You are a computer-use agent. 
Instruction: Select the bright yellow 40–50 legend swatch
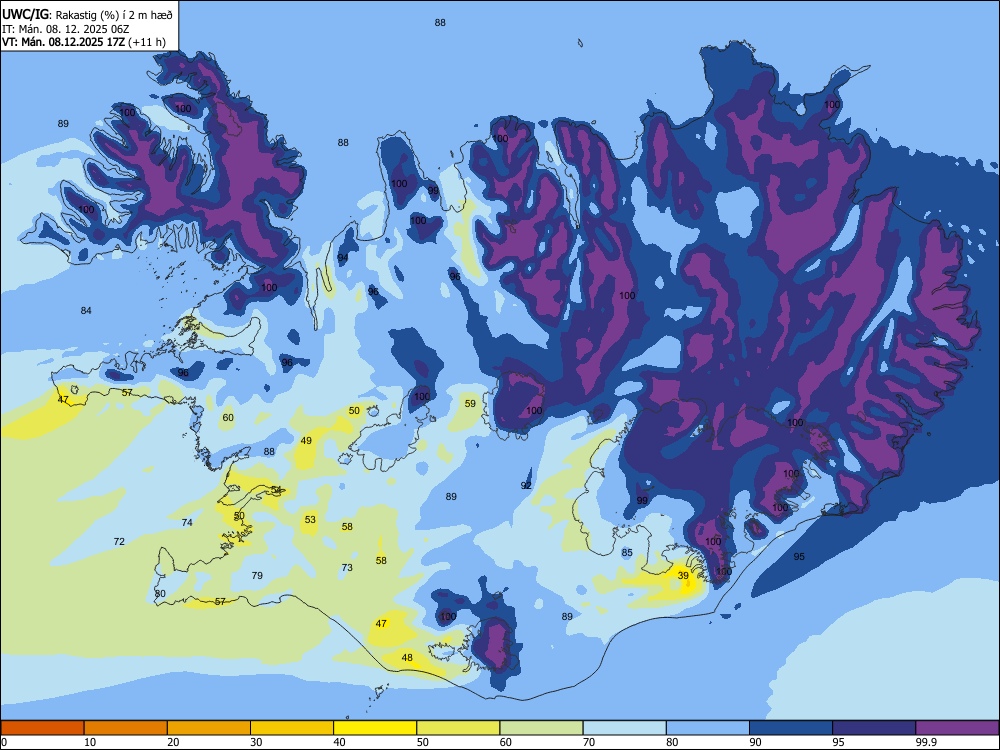tap(375, 728)
